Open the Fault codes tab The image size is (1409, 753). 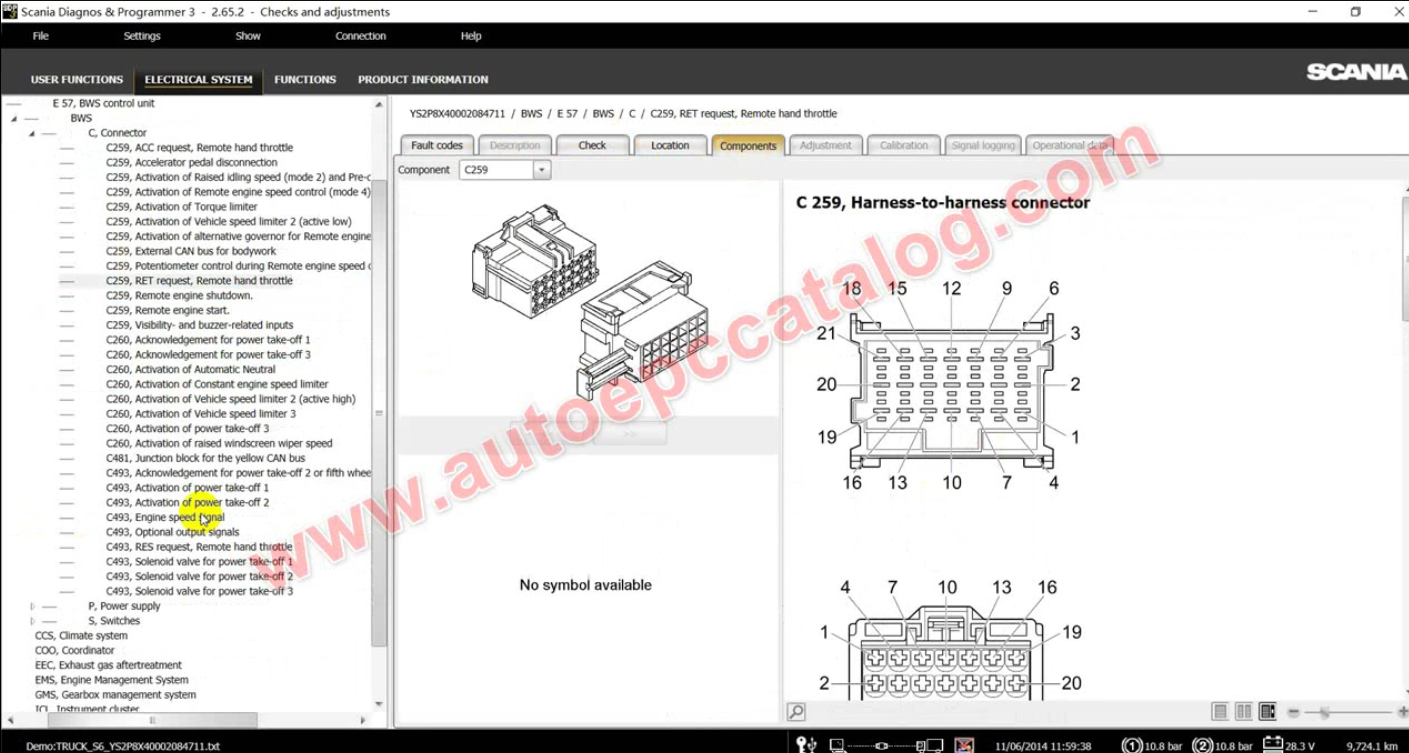click(x=437, y=145)
